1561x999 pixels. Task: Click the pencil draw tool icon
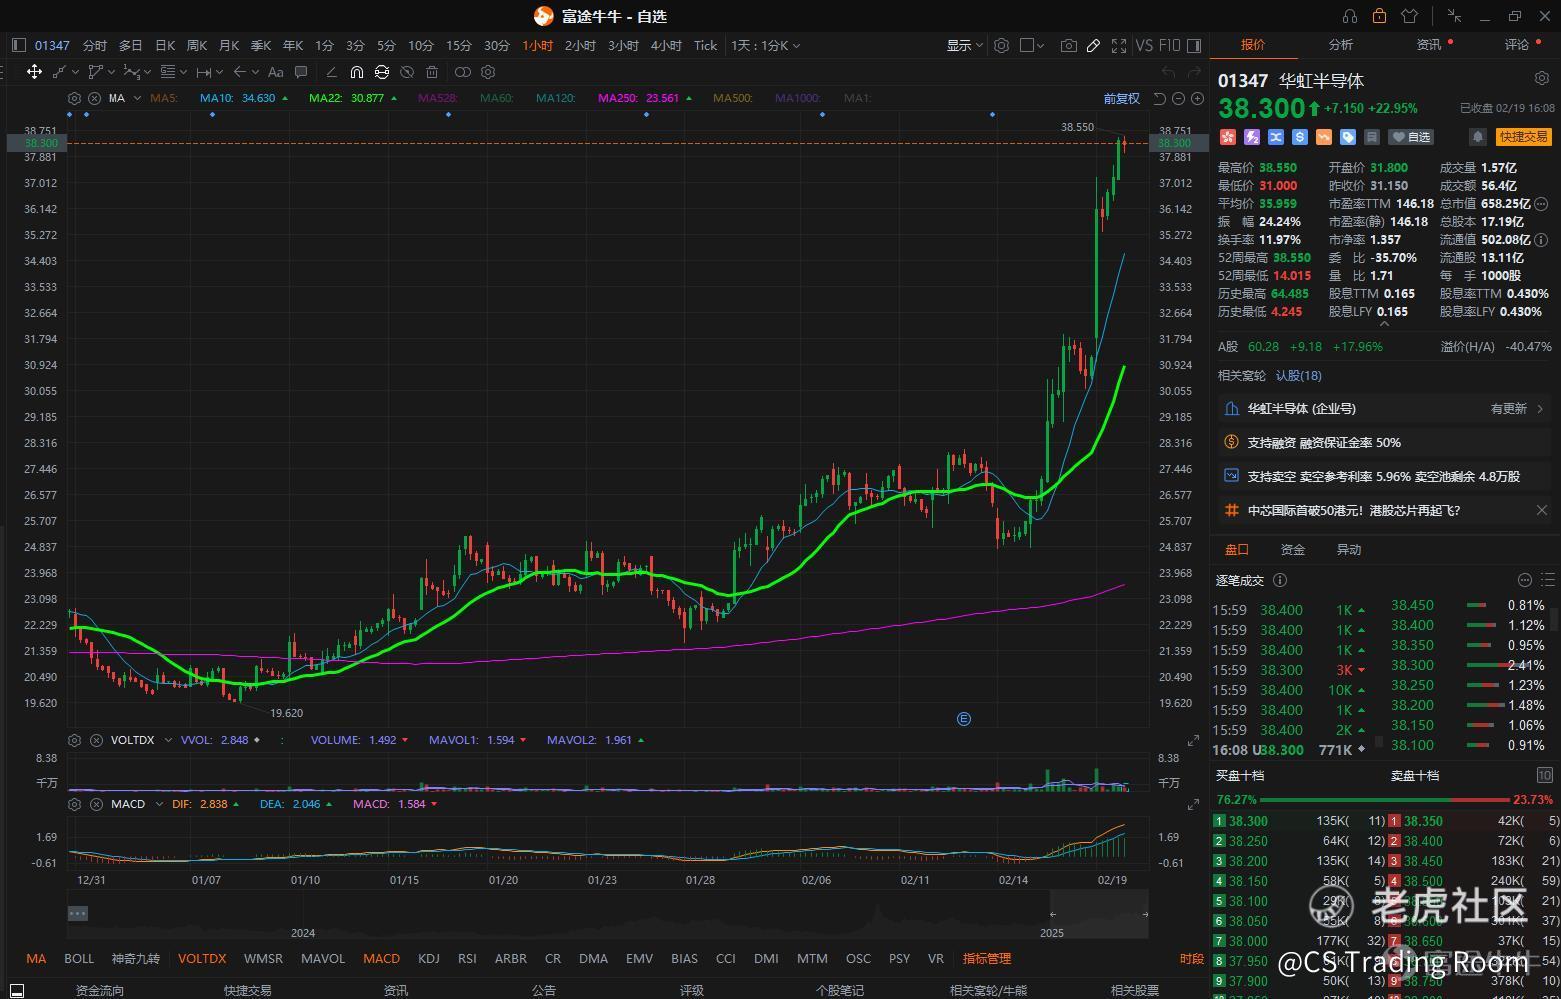coord(1094,45)
